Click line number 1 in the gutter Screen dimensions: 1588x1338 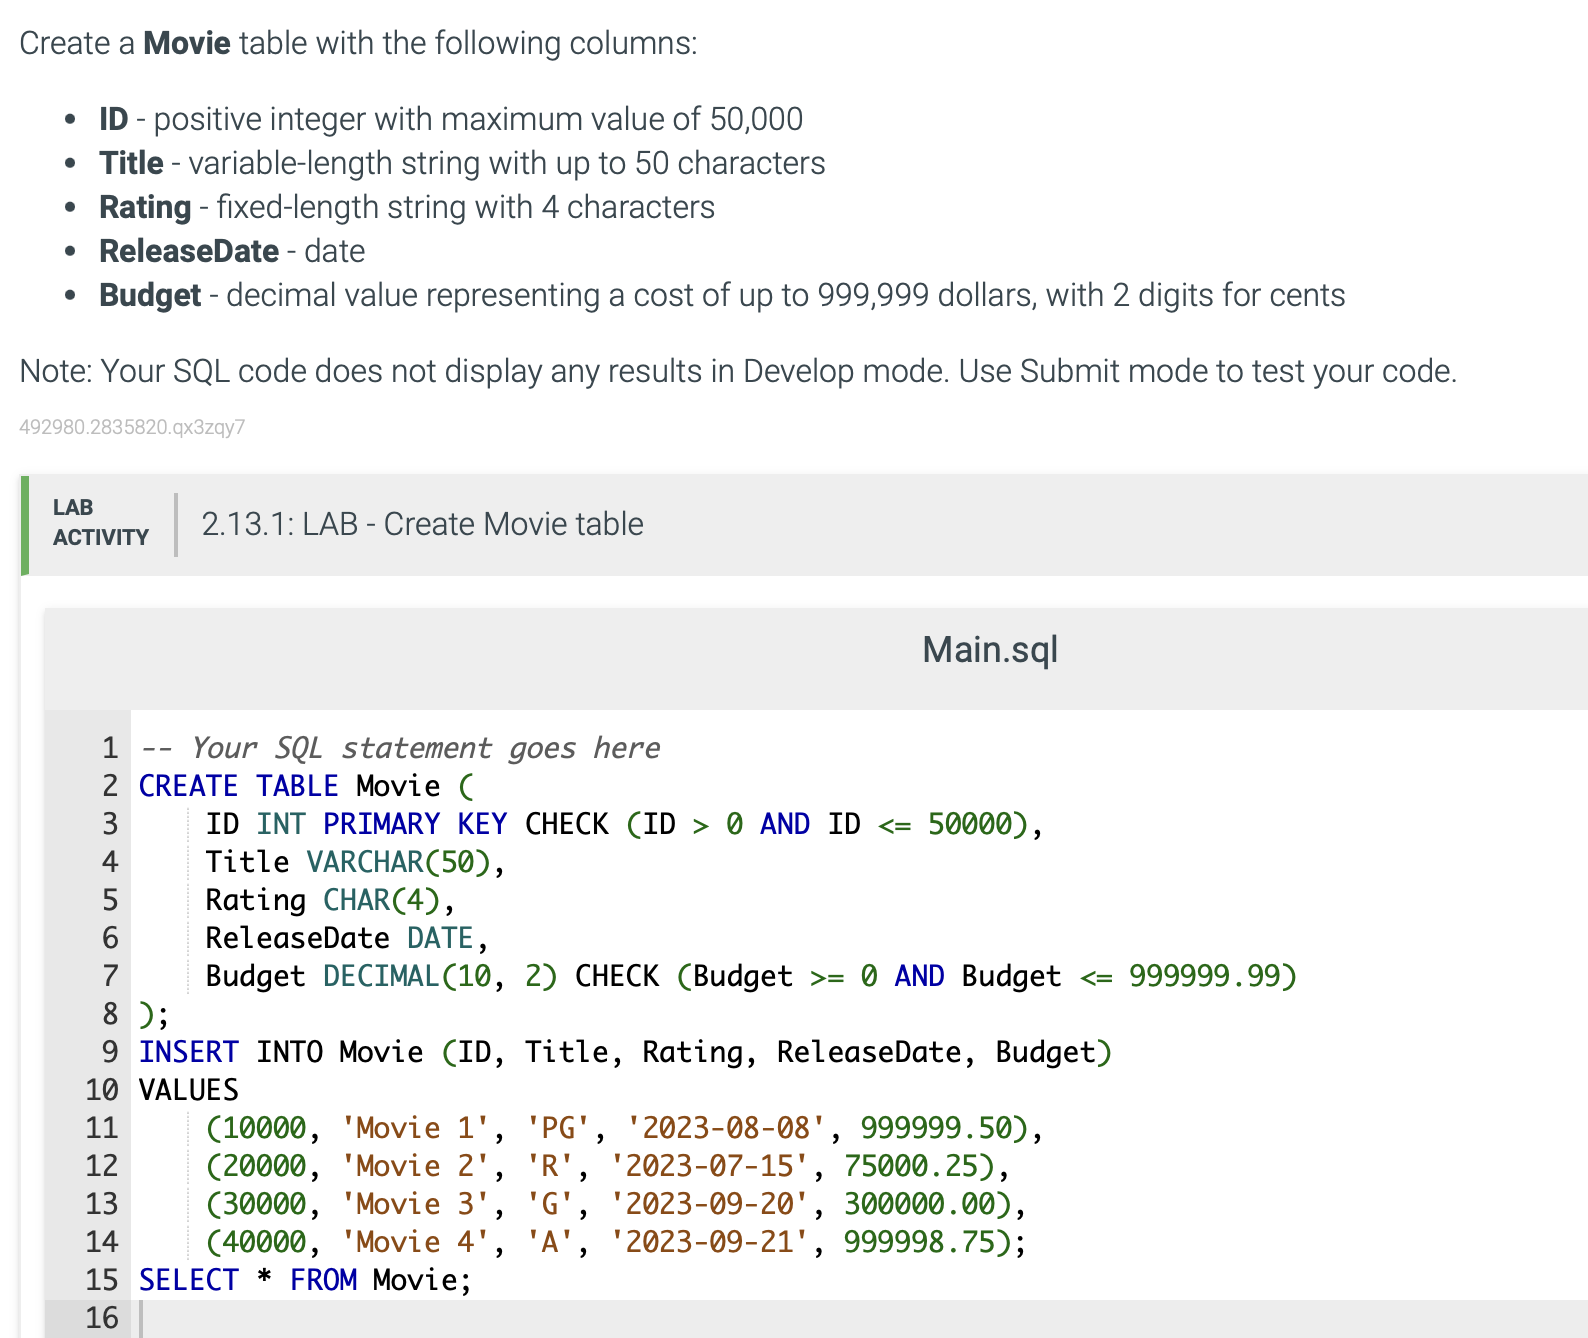110,748
